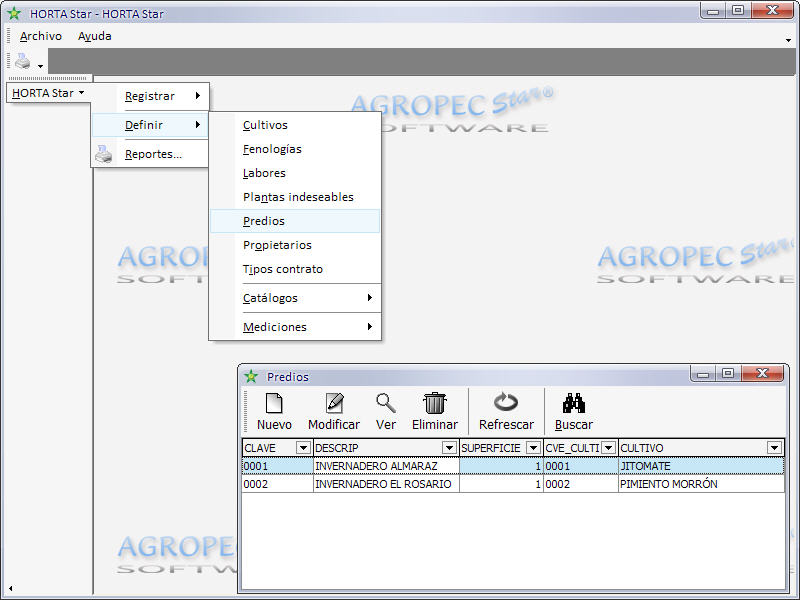This screenshot has height=600, width=800.
Task: Expand the Mediciones submenu
Action: 295,327
